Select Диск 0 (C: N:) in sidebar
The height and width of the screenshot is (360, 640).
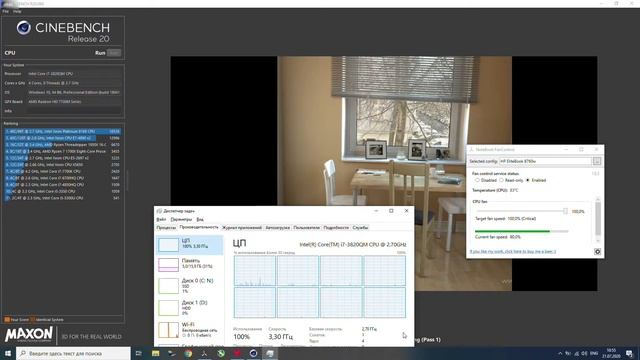pos(190,286)
